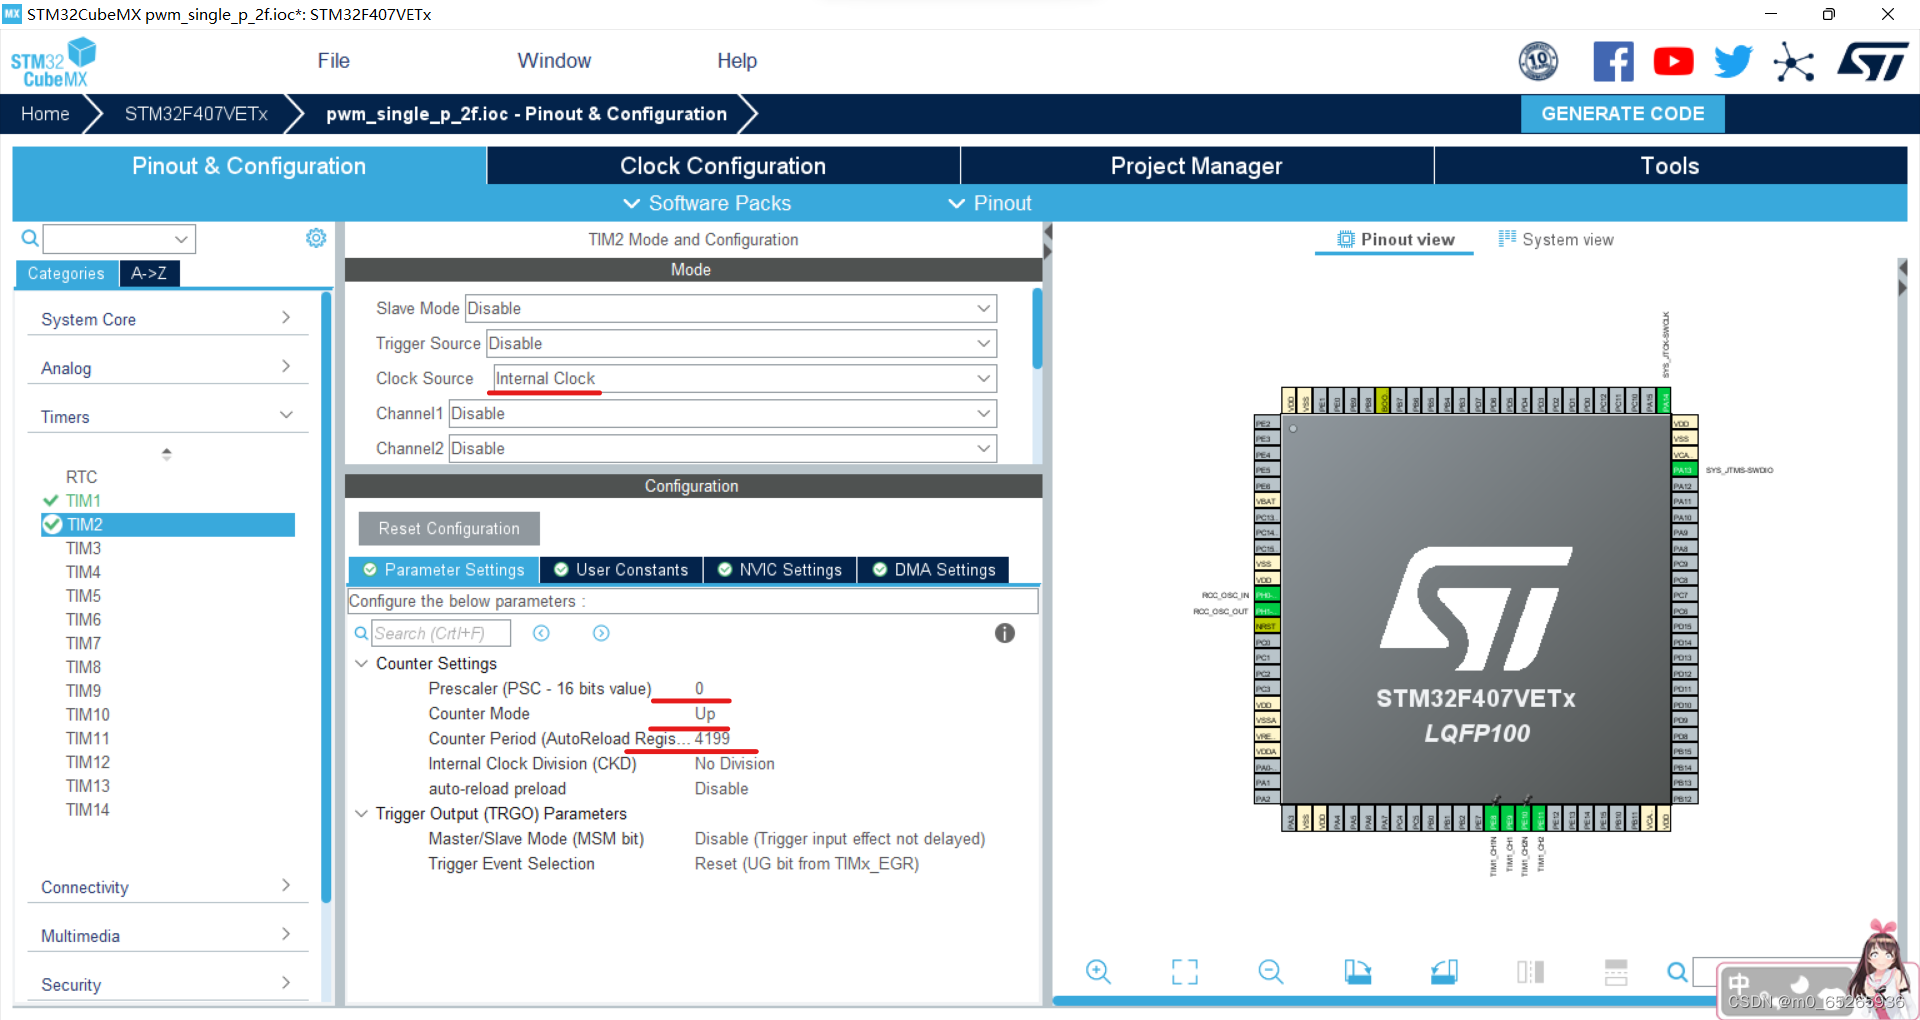1920x1020 pixels.
Task: Open the Help menu
Action: [x=737, y=61]
